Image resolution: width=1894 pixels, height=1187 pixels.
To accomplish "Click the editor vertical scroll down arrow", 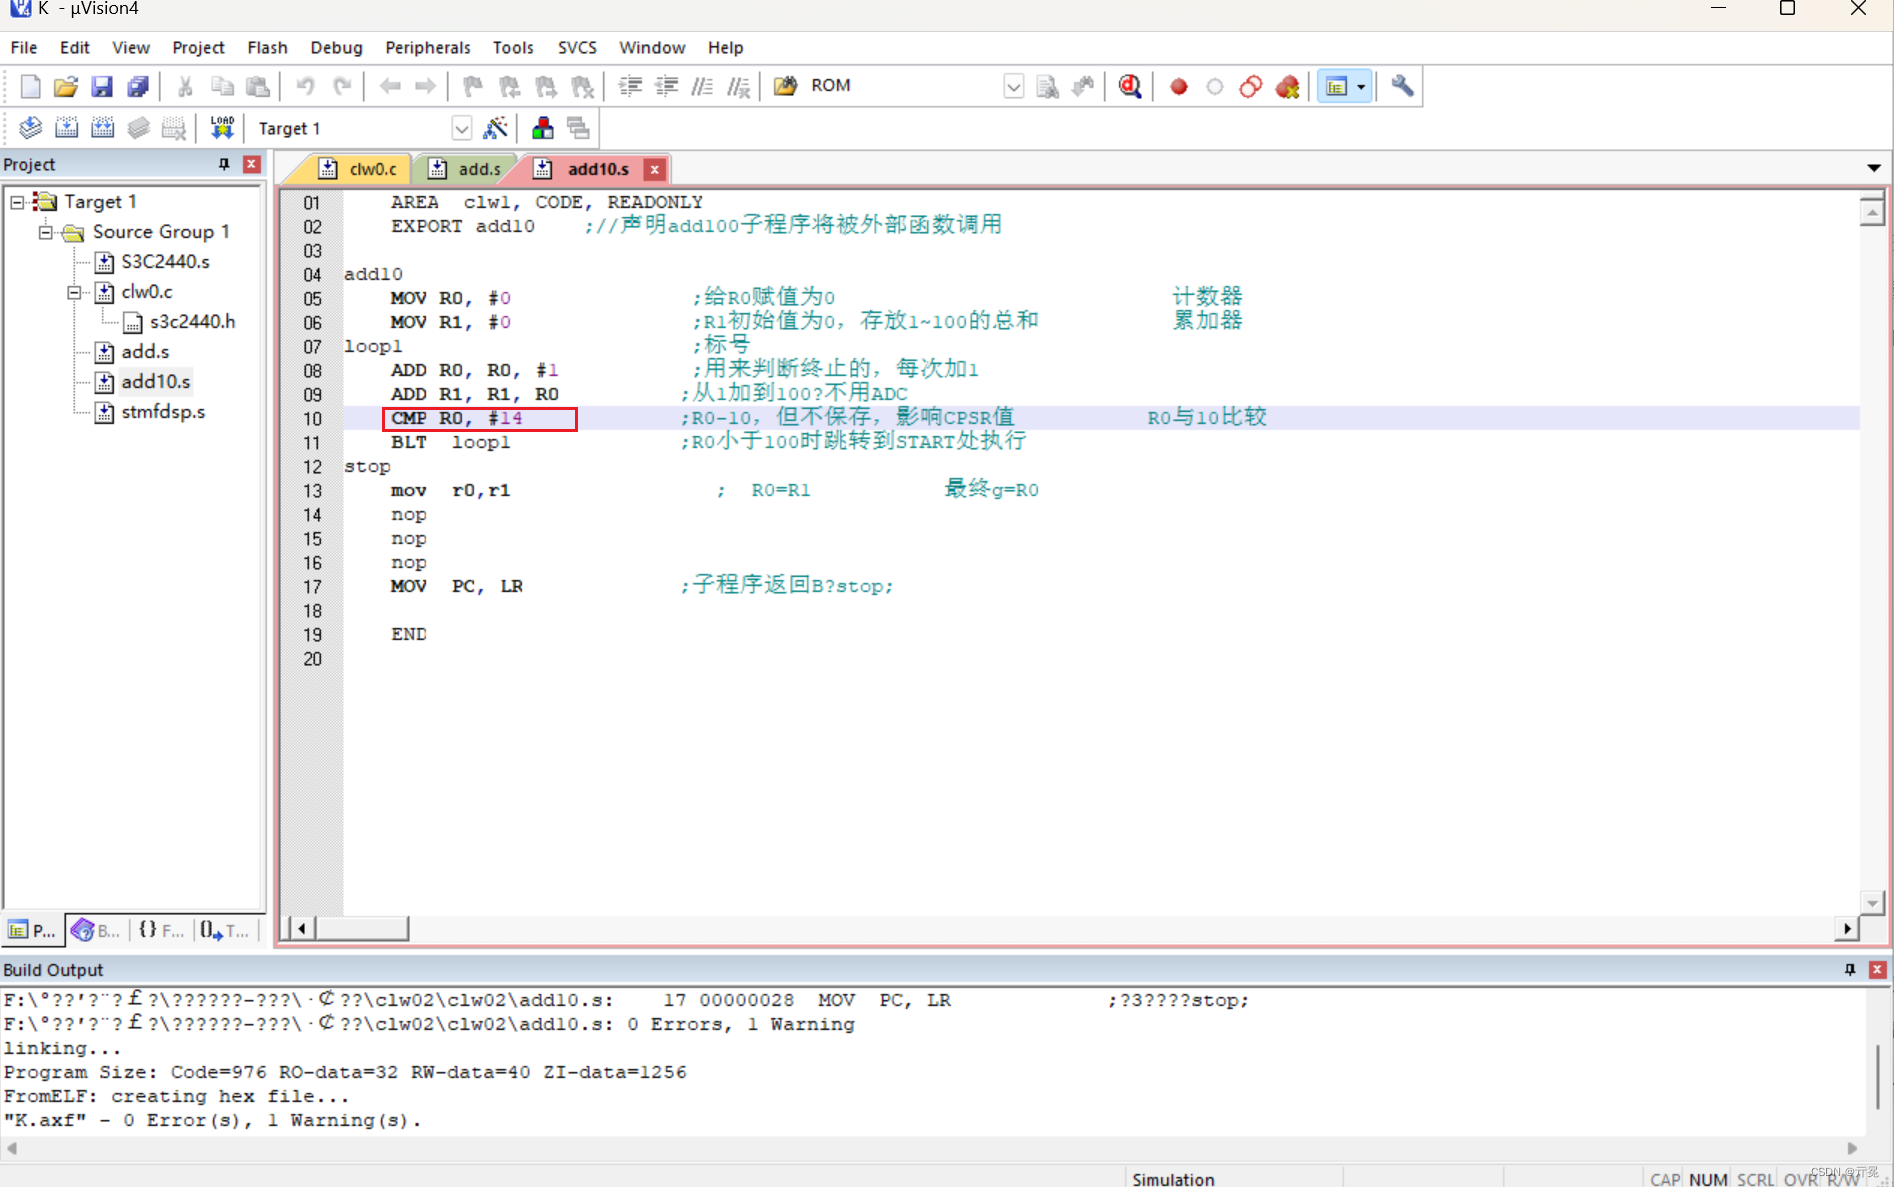I will [1872, 903].
